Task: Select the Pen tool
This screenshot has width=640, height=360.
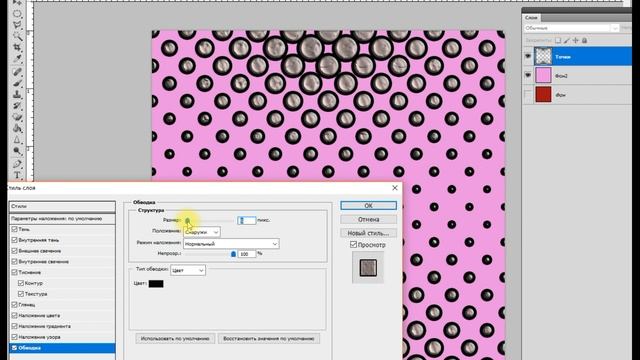Action: tap(17, 164)
